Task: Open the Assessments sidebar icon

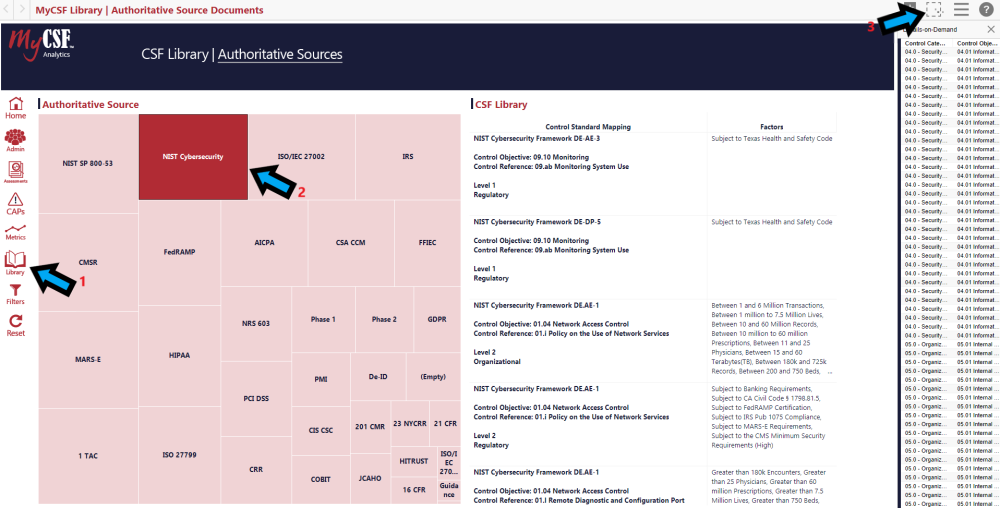Action: (x=16, y=173)
